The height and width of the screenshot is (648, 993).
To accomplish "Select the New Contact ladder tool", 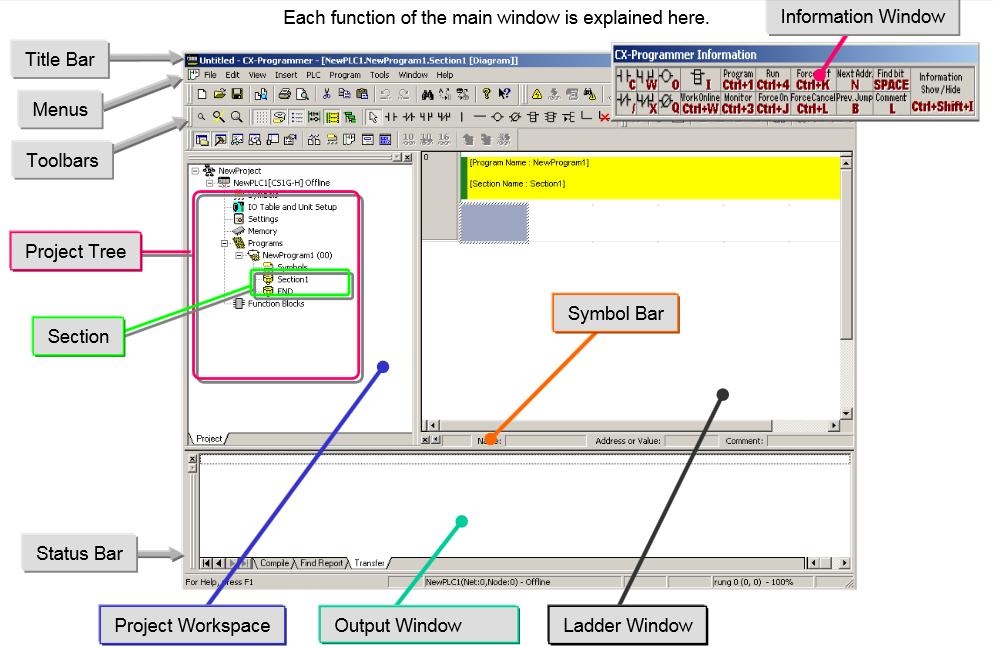I will click(x=391, y=117).
